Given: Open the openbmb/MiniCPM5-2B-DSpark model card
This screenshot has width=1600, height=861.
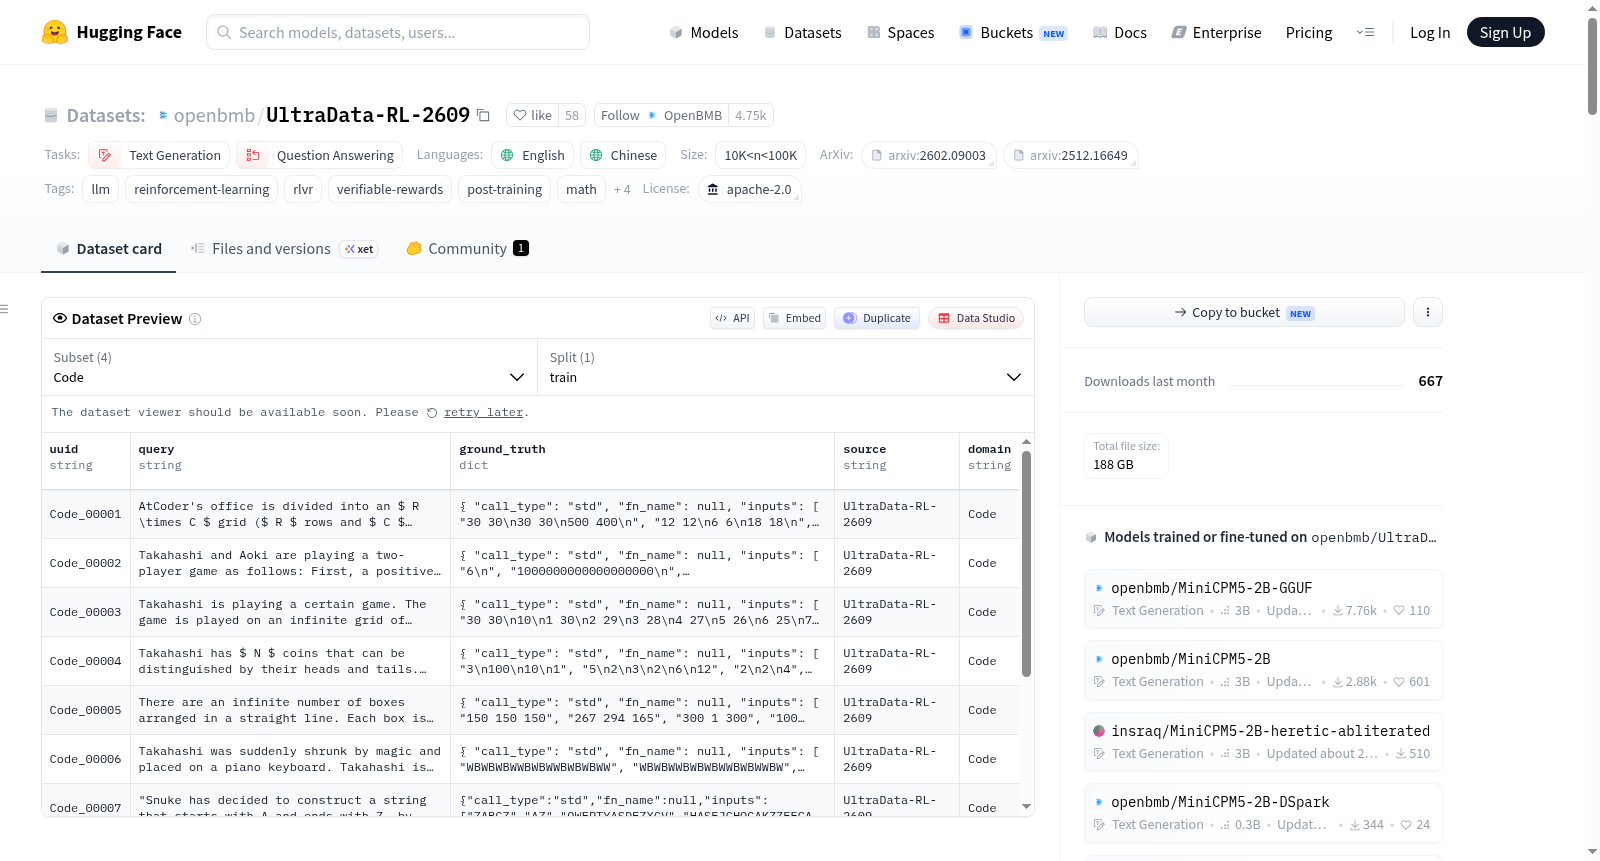Looking at the screenshot, I should [1263, 813].
